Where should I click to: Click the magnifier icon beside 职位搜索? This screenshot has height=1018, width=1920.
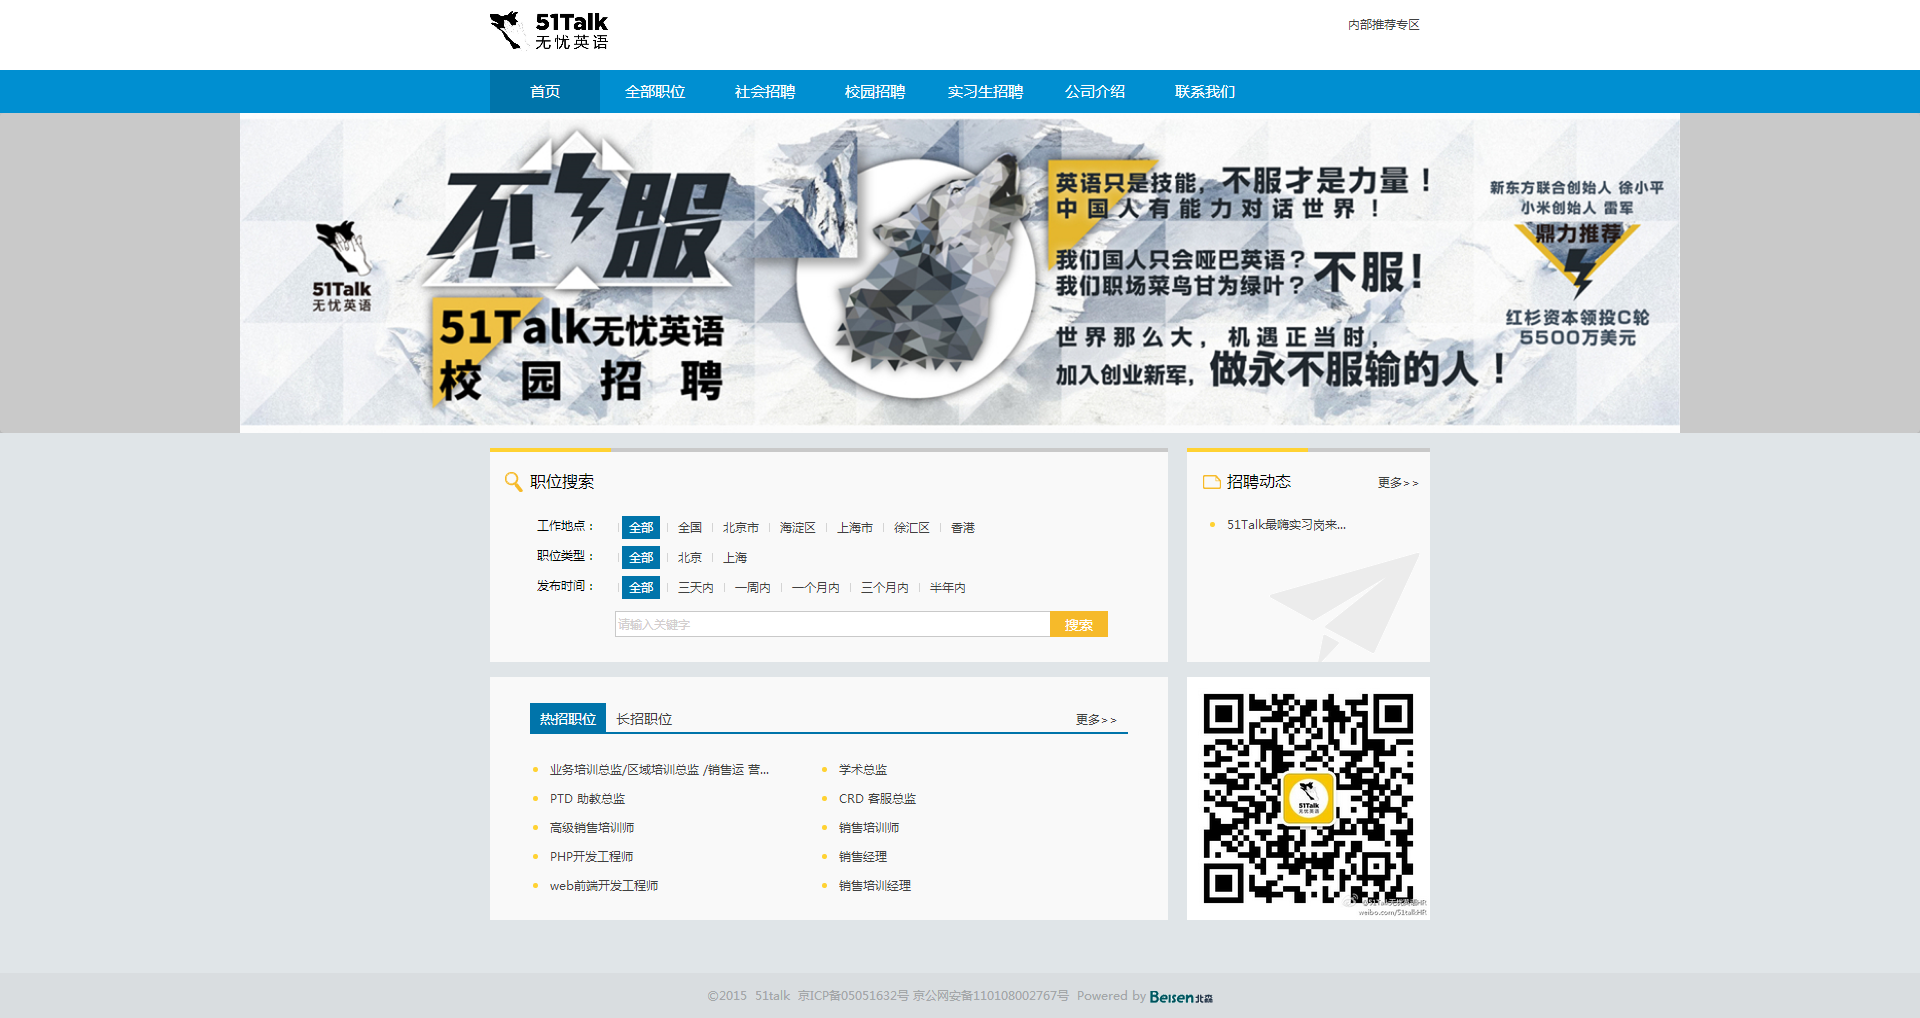513,482
